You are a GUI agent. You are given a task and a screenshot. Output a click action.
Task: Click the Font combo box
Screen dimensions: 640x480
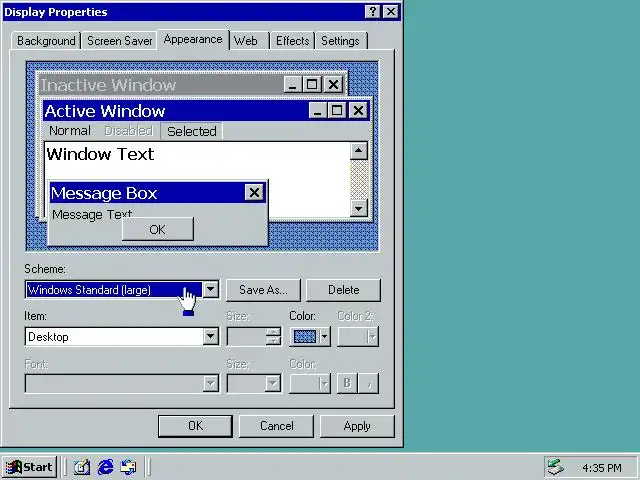pyautogui.click(x=122, y=384)
